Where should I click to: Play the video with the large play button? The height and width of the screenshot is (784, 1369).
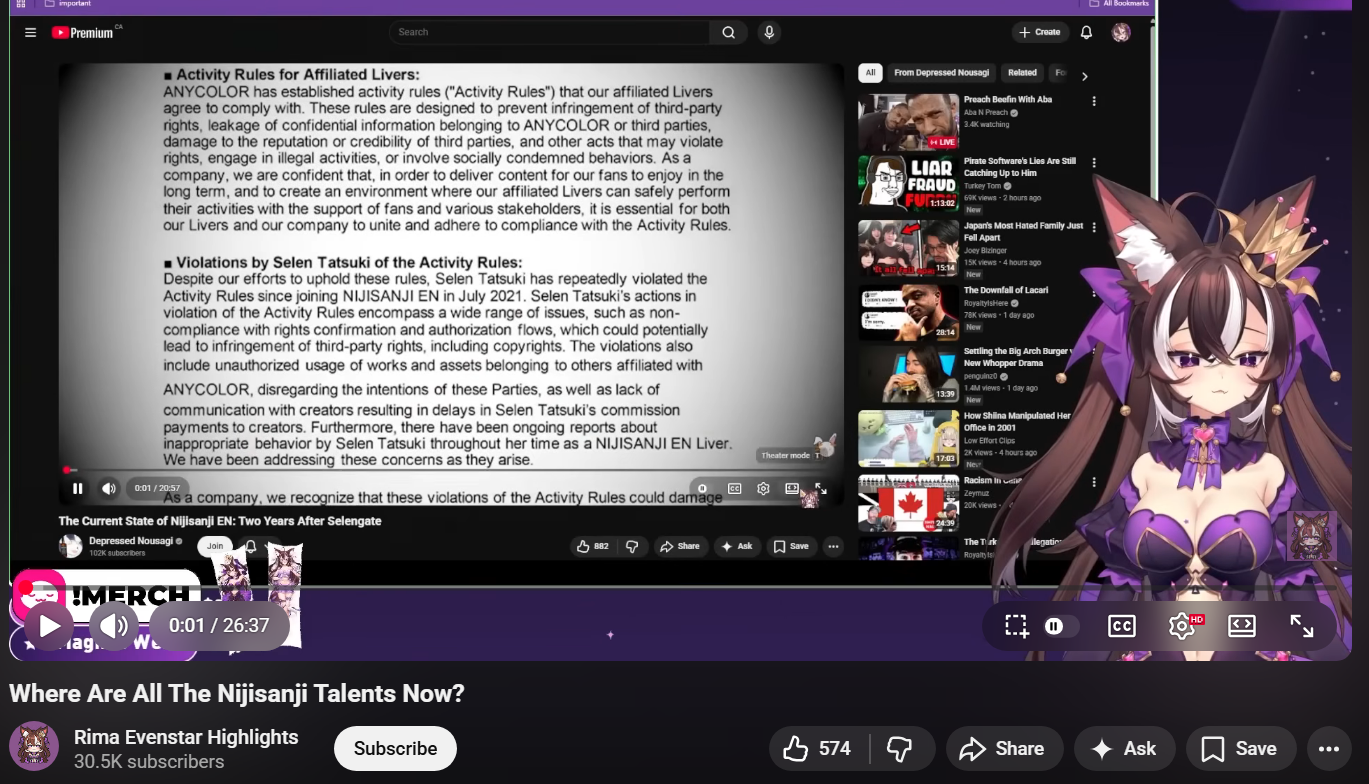click(x=48, y=626)
